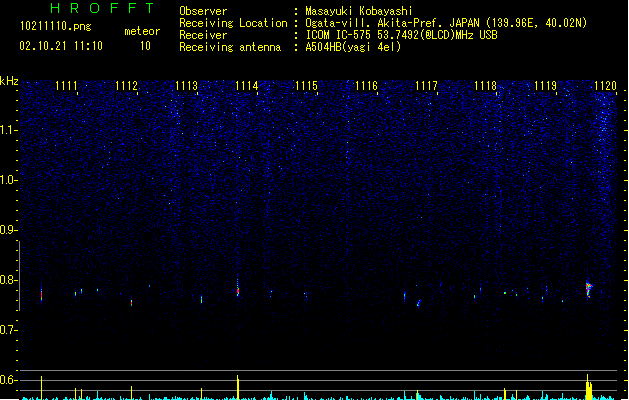Click the 1112 time marker
This screenshot has height=400, width=629.
(x=126, y=86)
